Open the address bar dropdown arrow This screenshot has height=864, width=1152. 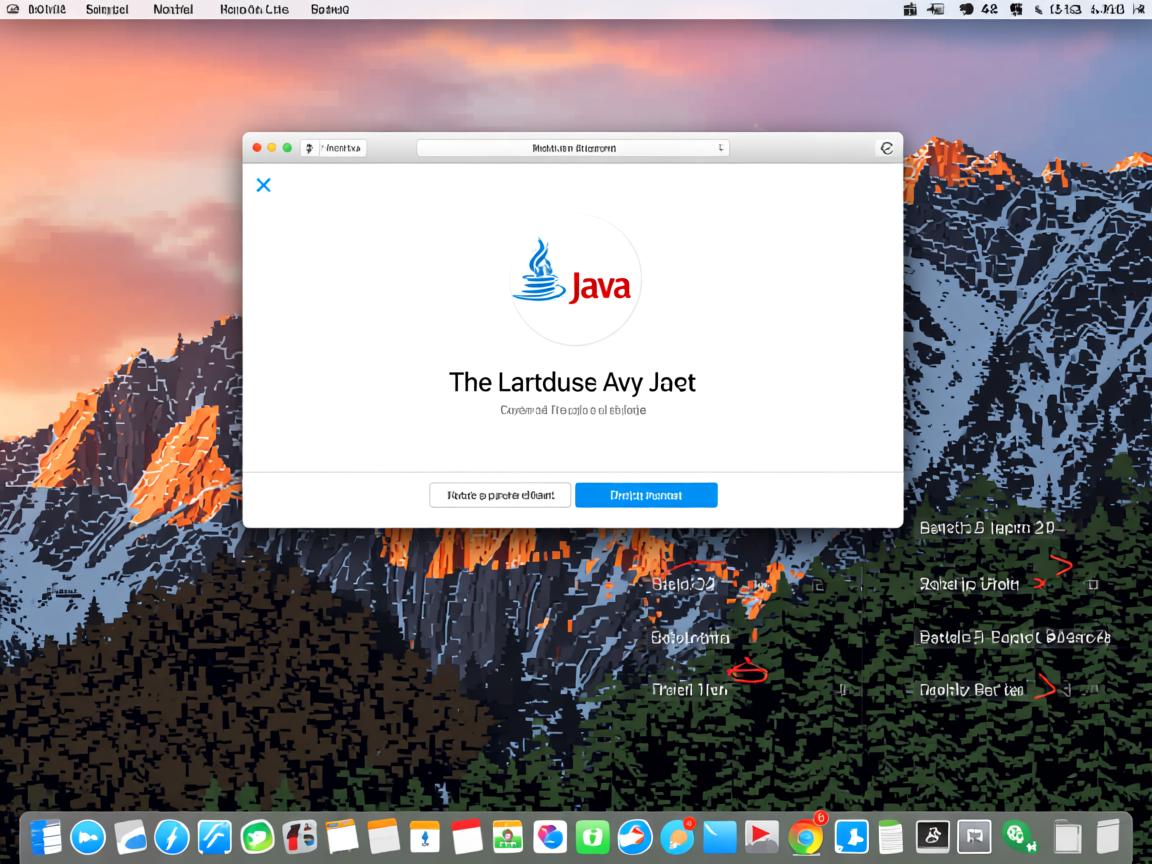tap(719, 147)
